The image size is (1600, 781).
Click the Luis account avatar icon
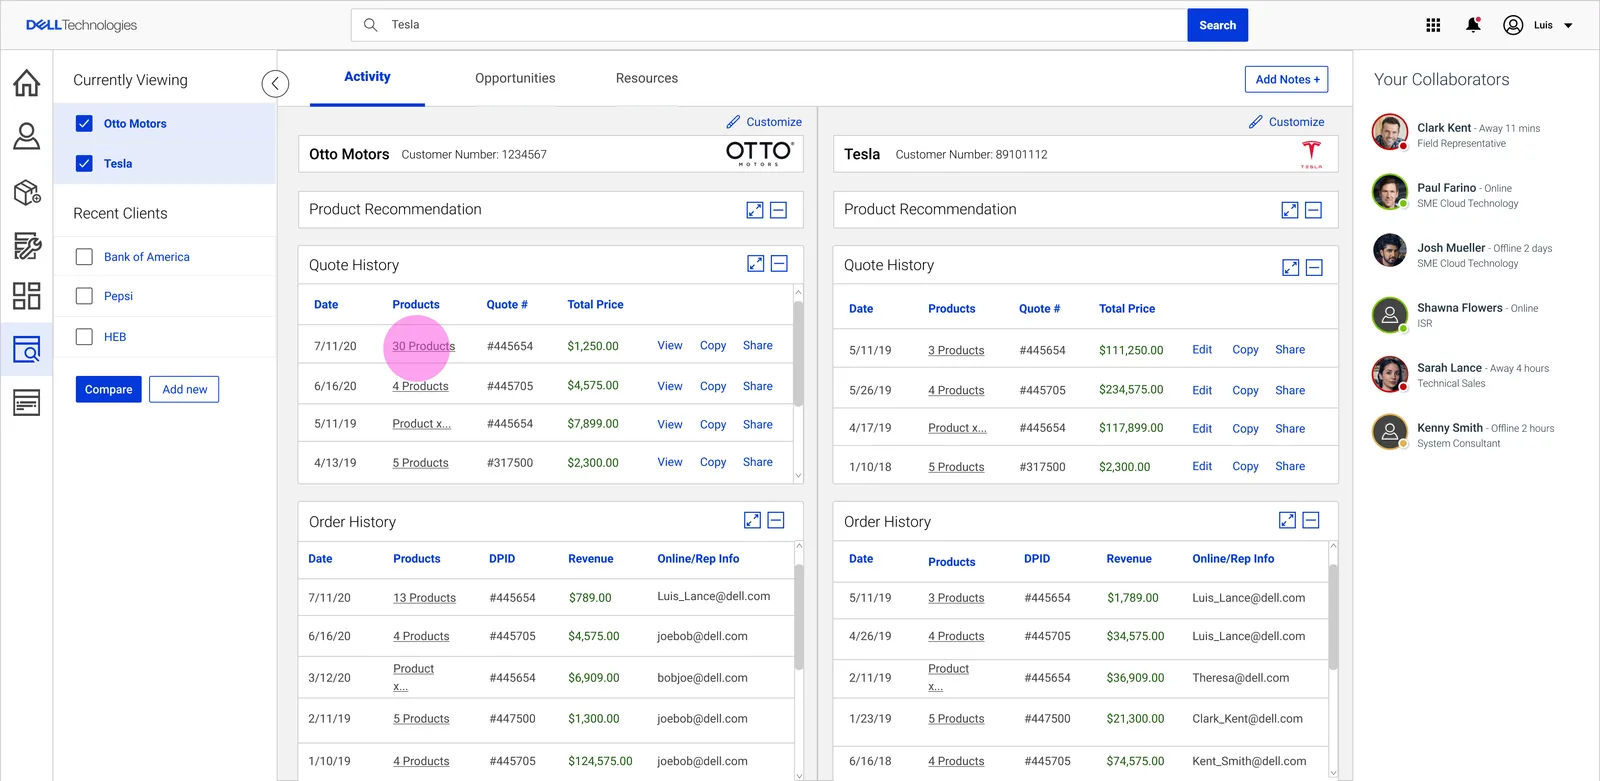1513,25
